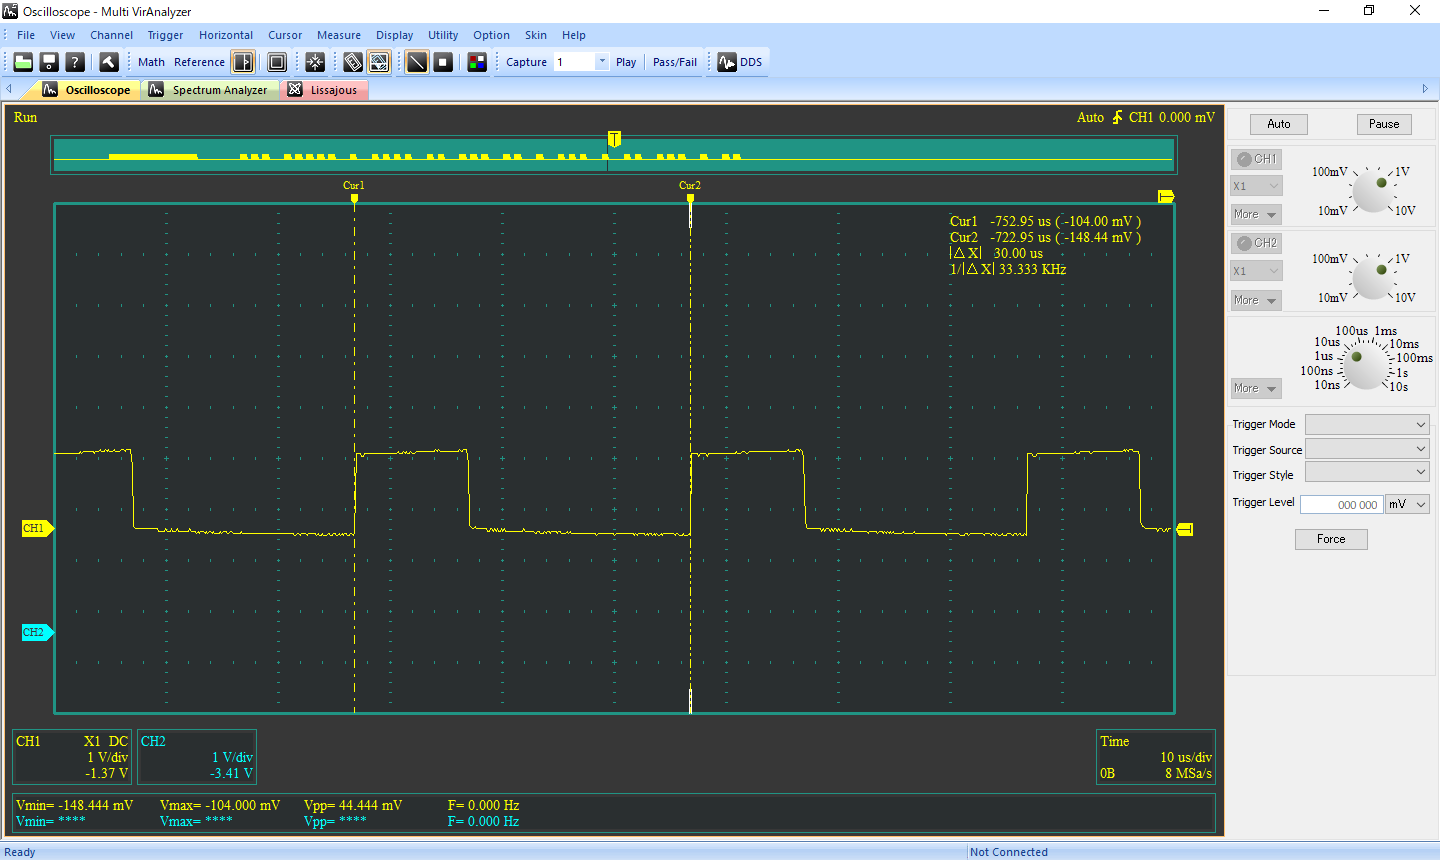Open the Trigger Mode dropdown

click(1367, 424)
